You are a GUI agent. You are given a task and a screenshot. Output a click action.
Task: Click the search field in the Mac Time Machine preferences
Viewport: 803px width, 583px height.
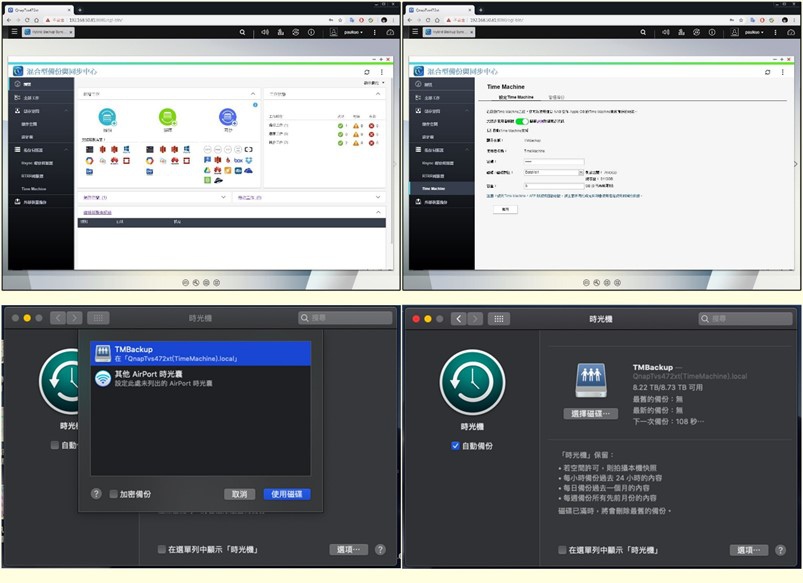(745, 319)
